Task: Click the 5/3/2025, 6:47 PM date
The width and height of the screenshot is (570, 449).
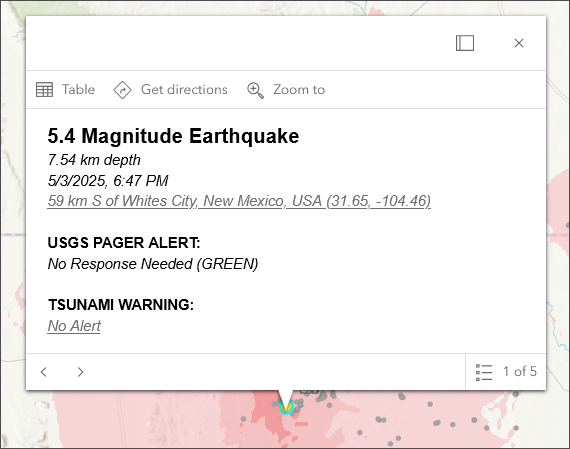Action: pyautogui.click(x=108, y=181)
